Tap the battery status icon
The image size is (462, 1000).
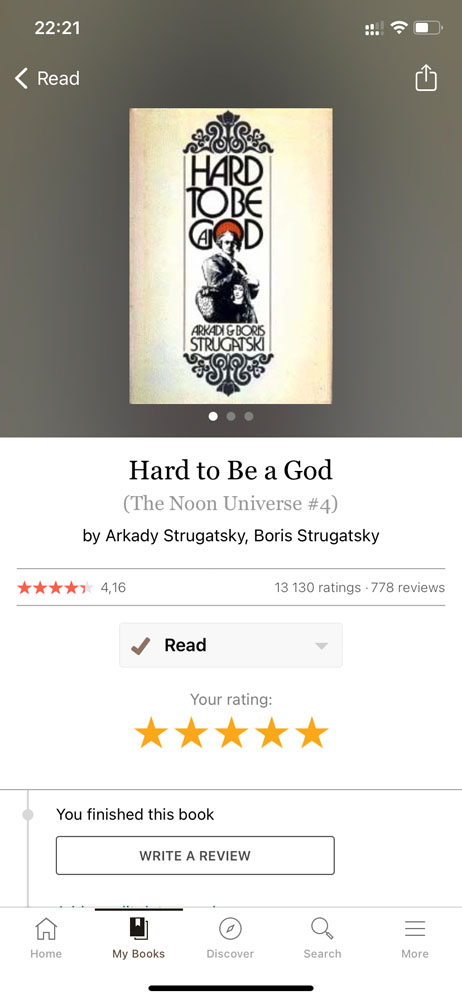[x=428, y=27]
